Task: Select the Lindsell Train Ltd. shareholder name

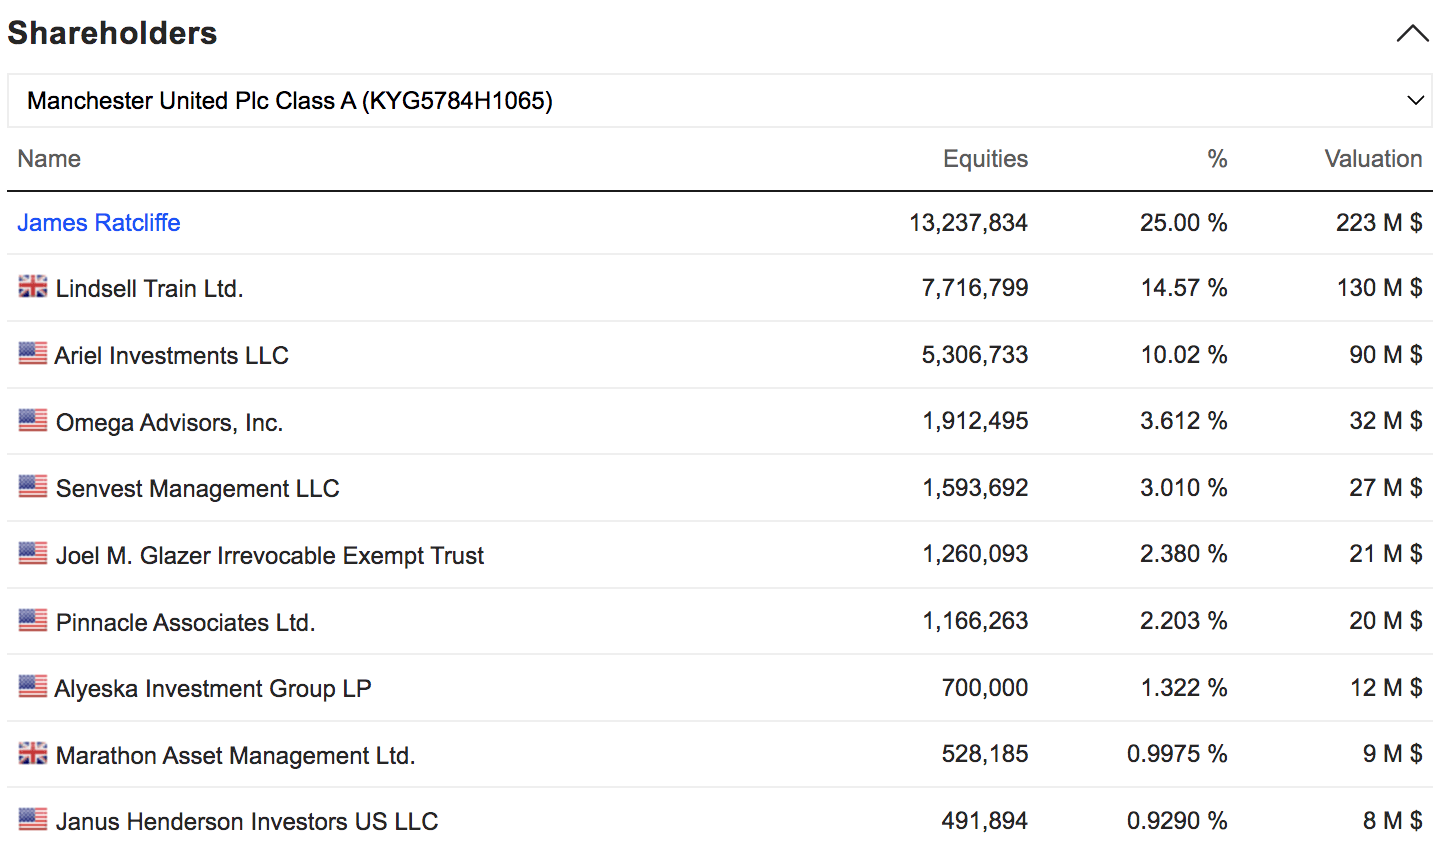Action: (x=150, y=289)
